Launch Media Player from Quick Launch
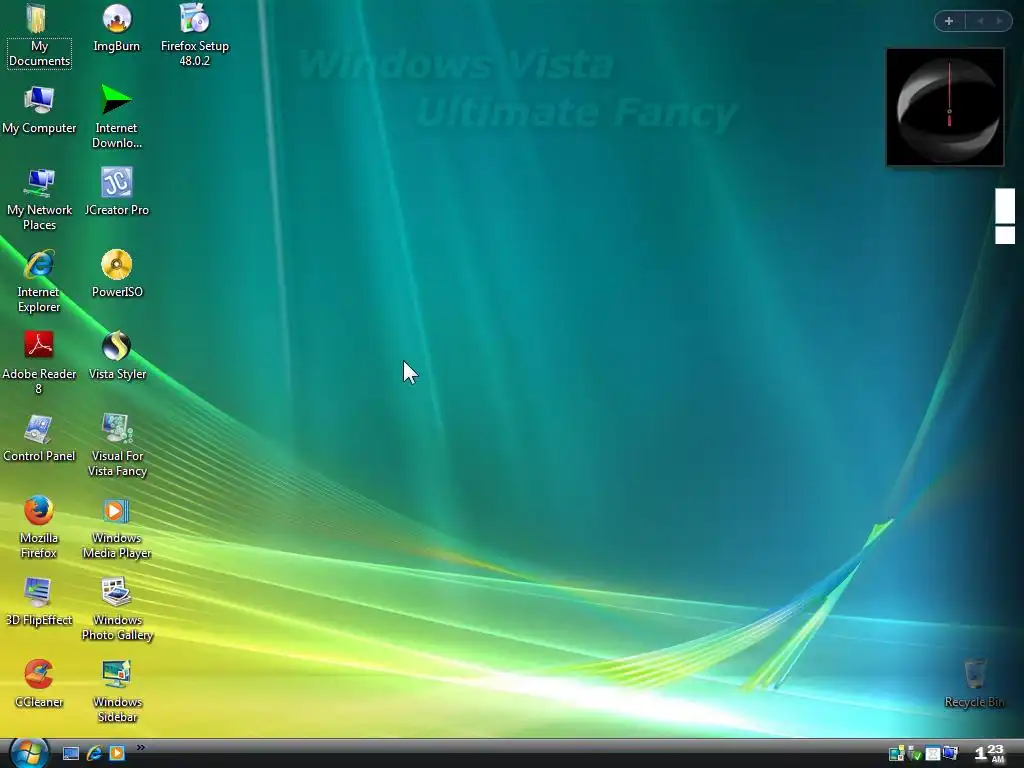Viewport: 1024px width, 768px height. pos(117,754)
